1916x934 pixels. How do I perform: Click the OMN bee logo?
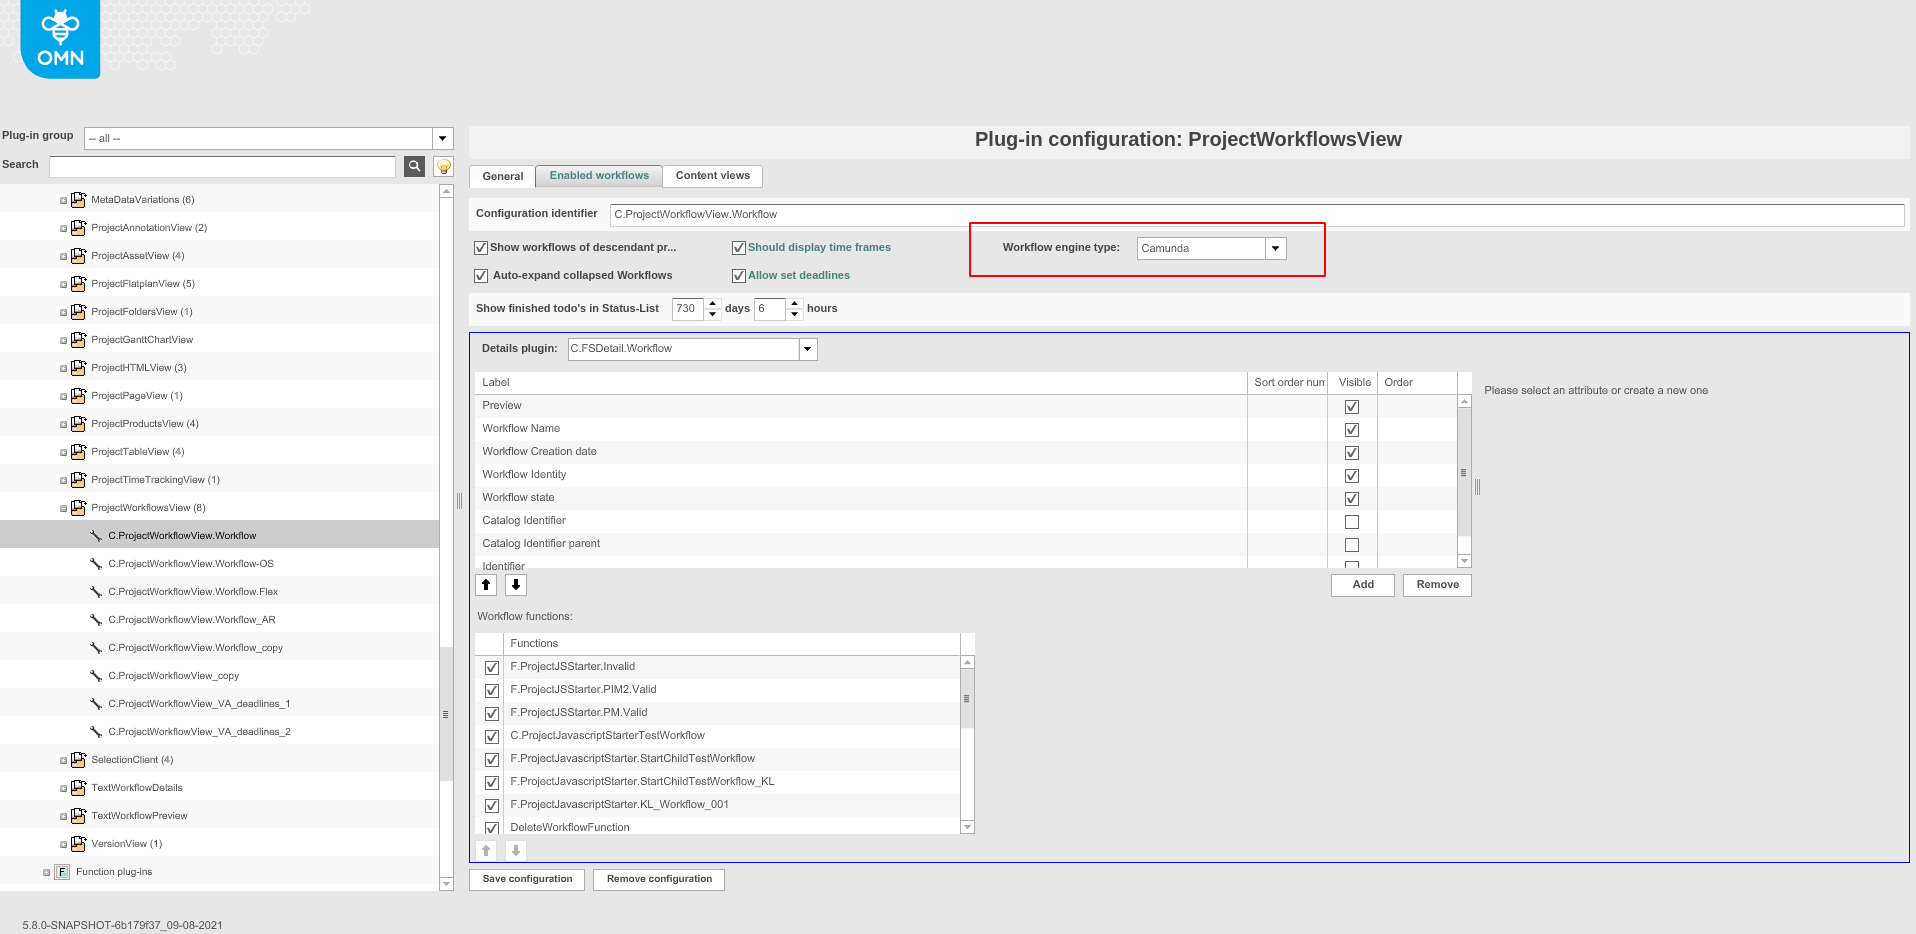pos(60,39)
